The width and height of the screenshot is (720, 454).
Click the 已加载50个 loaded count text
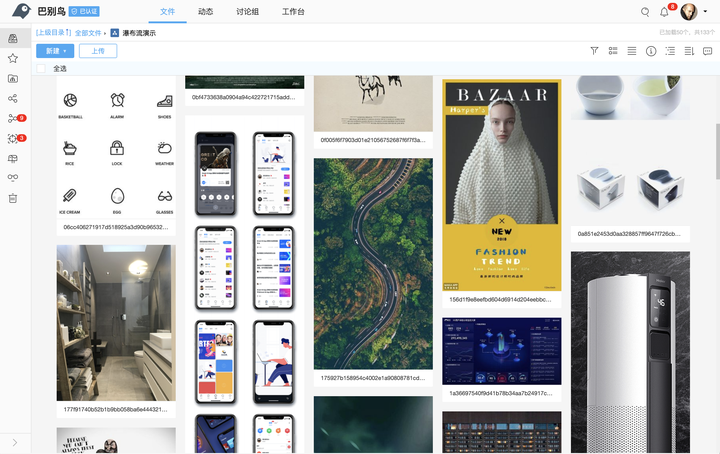pos(686,33)
